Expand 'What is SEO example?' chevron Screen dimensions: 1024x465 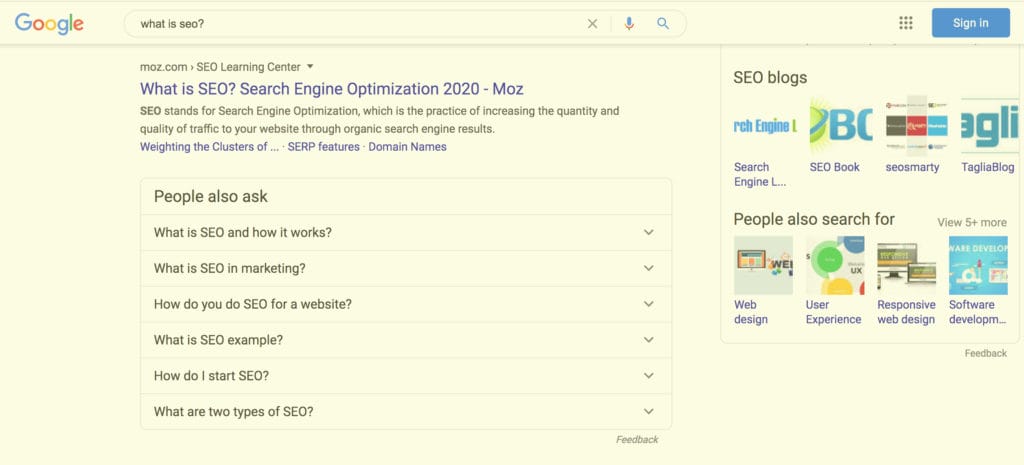pyautogui.click(x=648, y=340)
